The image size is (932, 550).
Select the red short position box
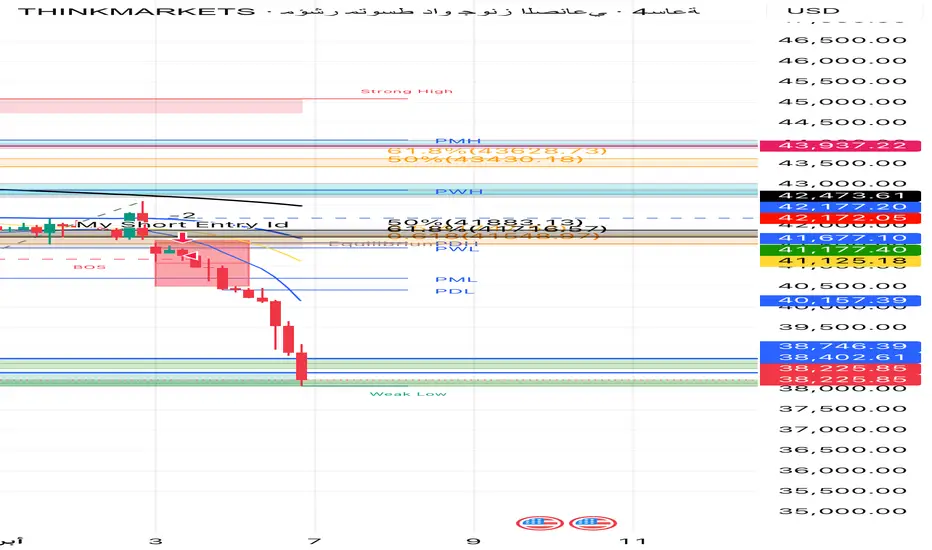click(x=202, y=264)
